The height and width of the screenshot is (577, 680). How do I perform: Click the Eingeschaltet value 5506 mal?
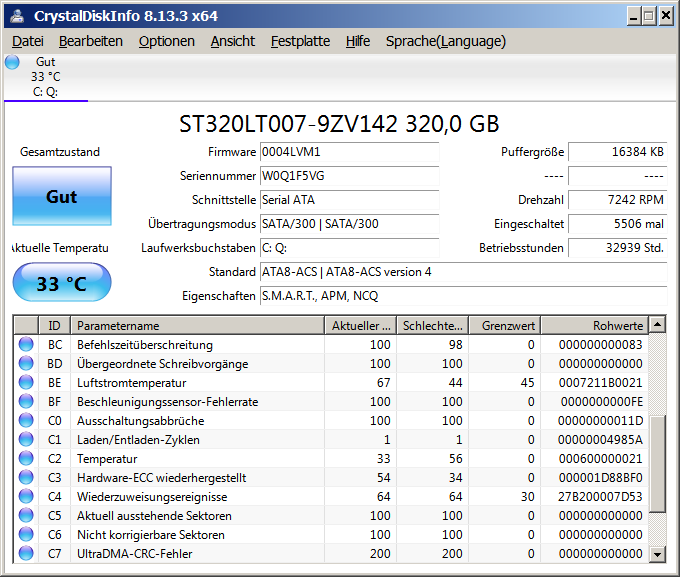618,224
